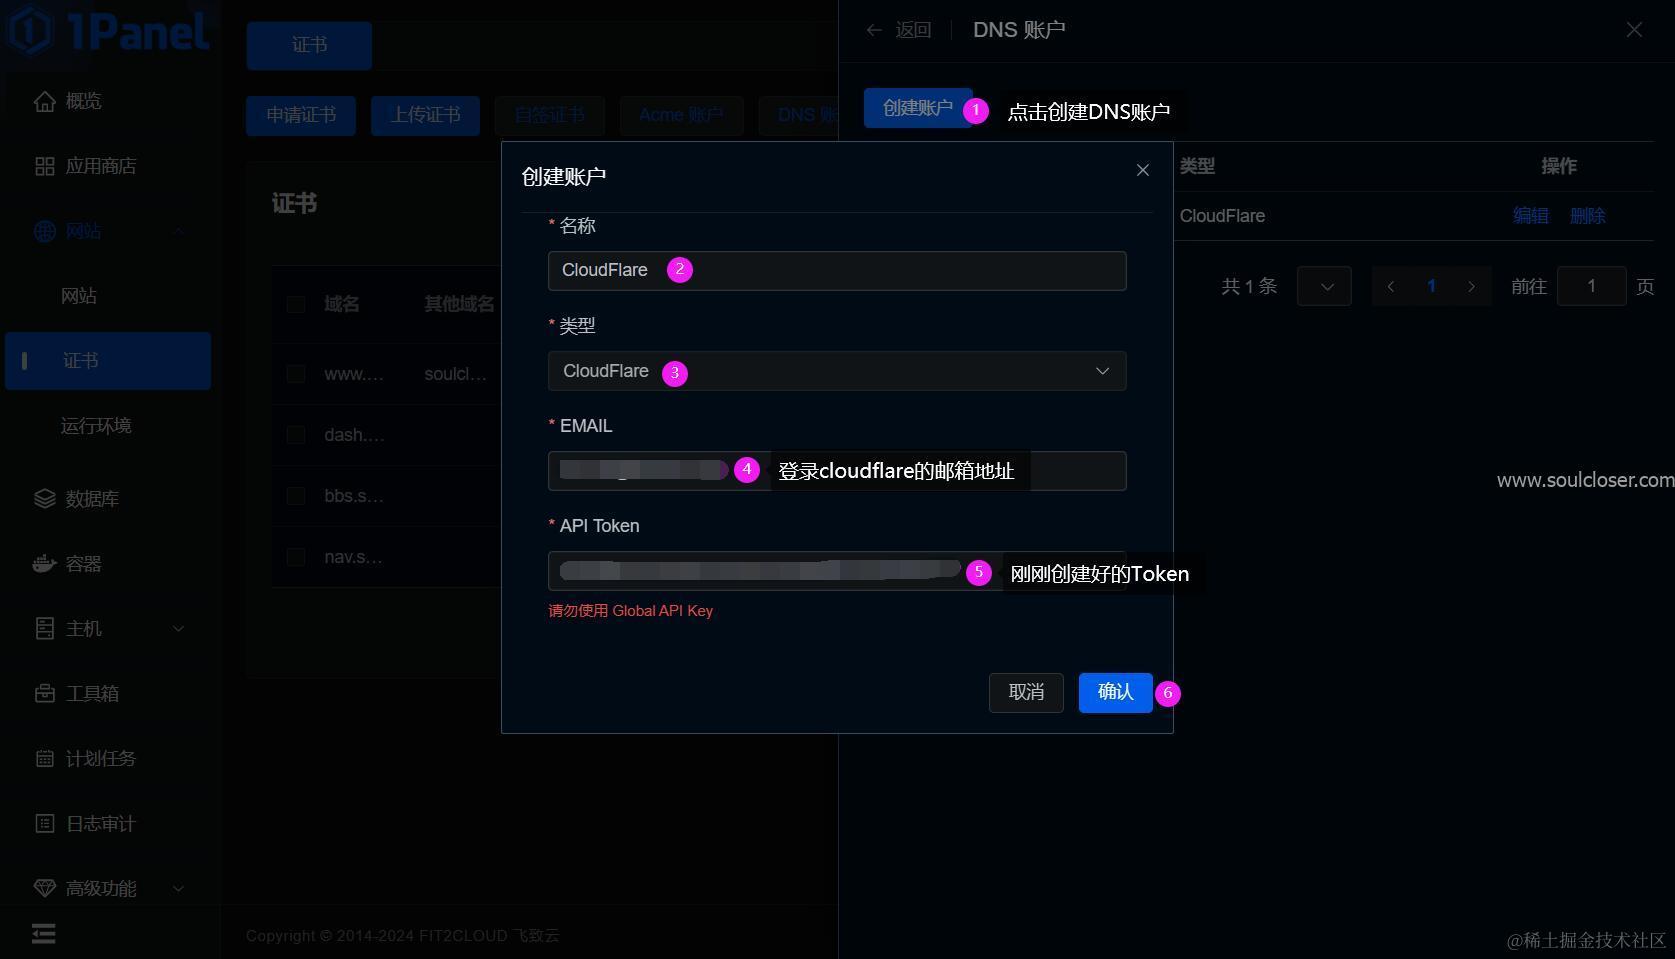Tick the checkbox for nav.s row

(x=296, y=557)
